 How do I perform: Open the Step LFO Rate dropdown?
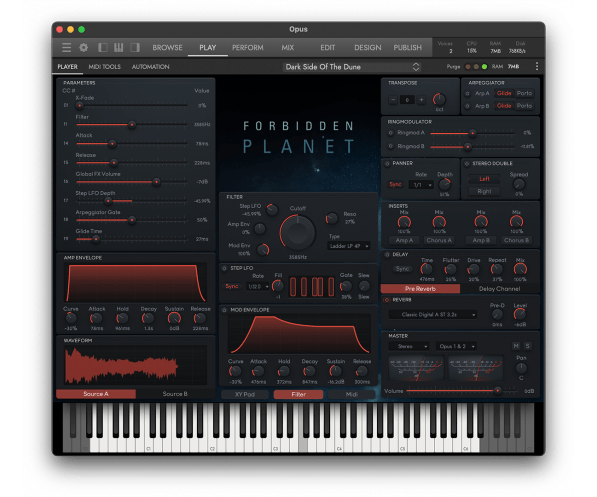pos(259,286)
